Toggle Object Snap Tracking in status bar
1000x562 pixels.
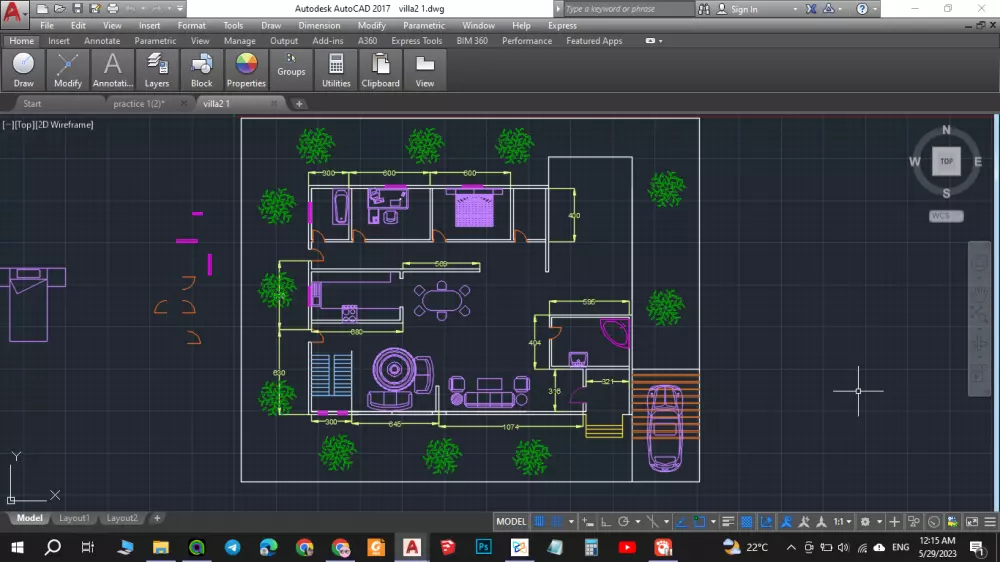click(680, 522)
